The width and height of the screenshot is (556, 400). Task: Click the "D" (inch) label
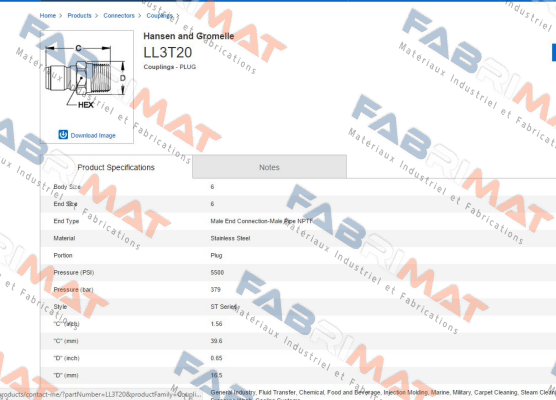click(67, 358)
